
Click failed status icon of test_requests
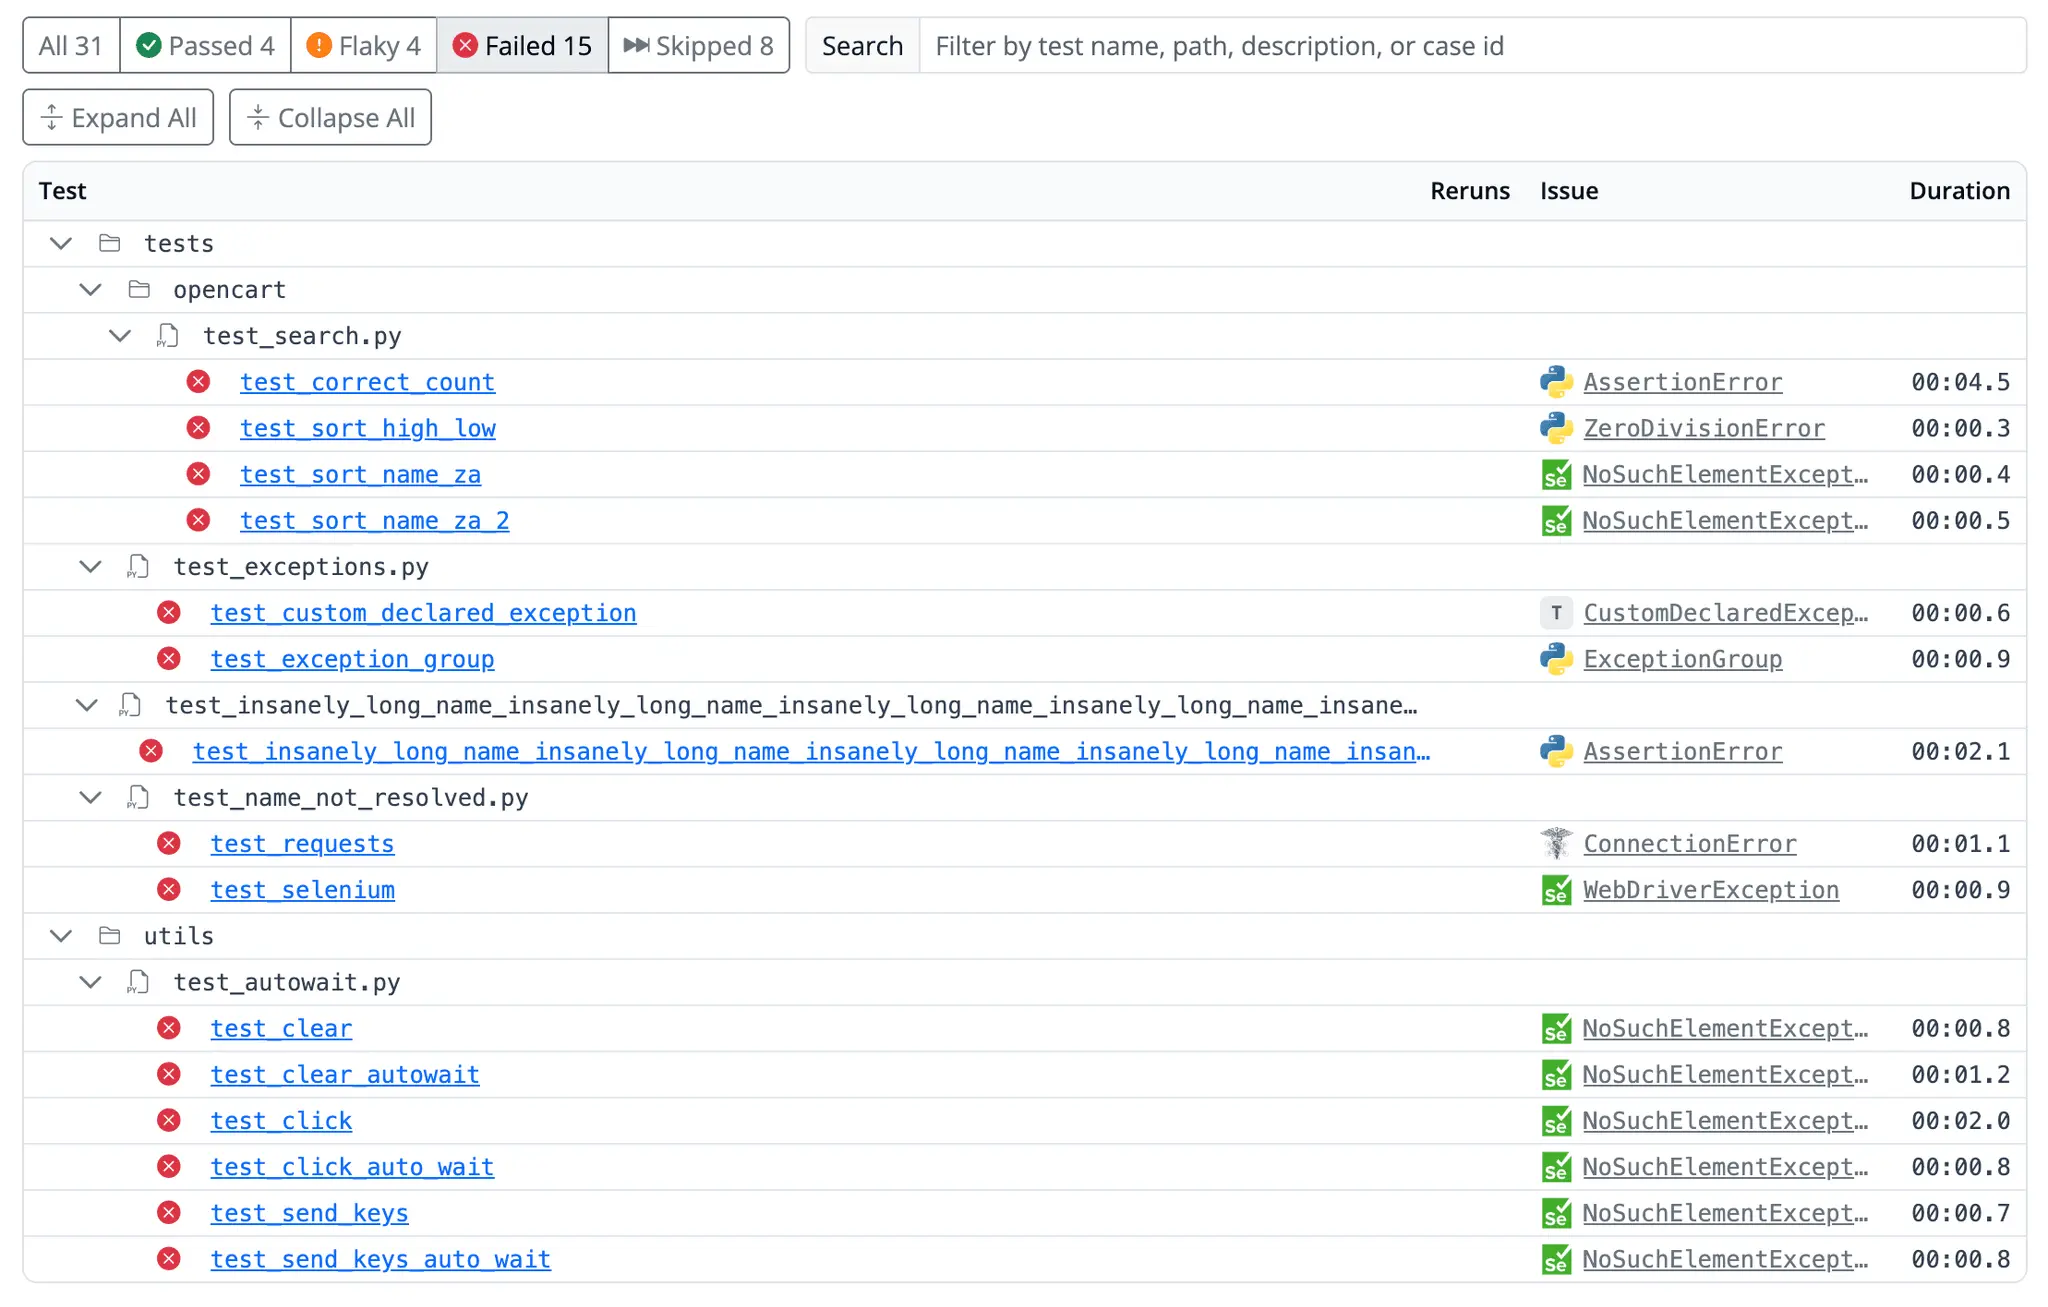(169, 843)
